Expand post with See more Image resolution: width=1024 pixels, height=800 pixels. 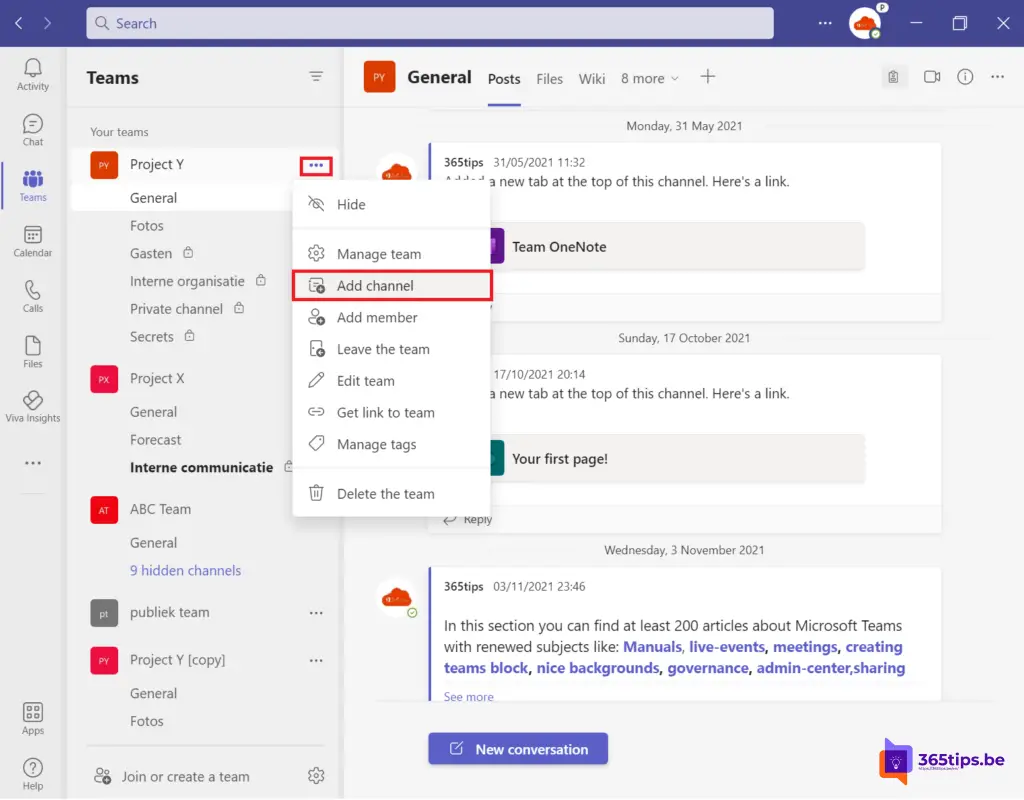click(x=468, y=697)
